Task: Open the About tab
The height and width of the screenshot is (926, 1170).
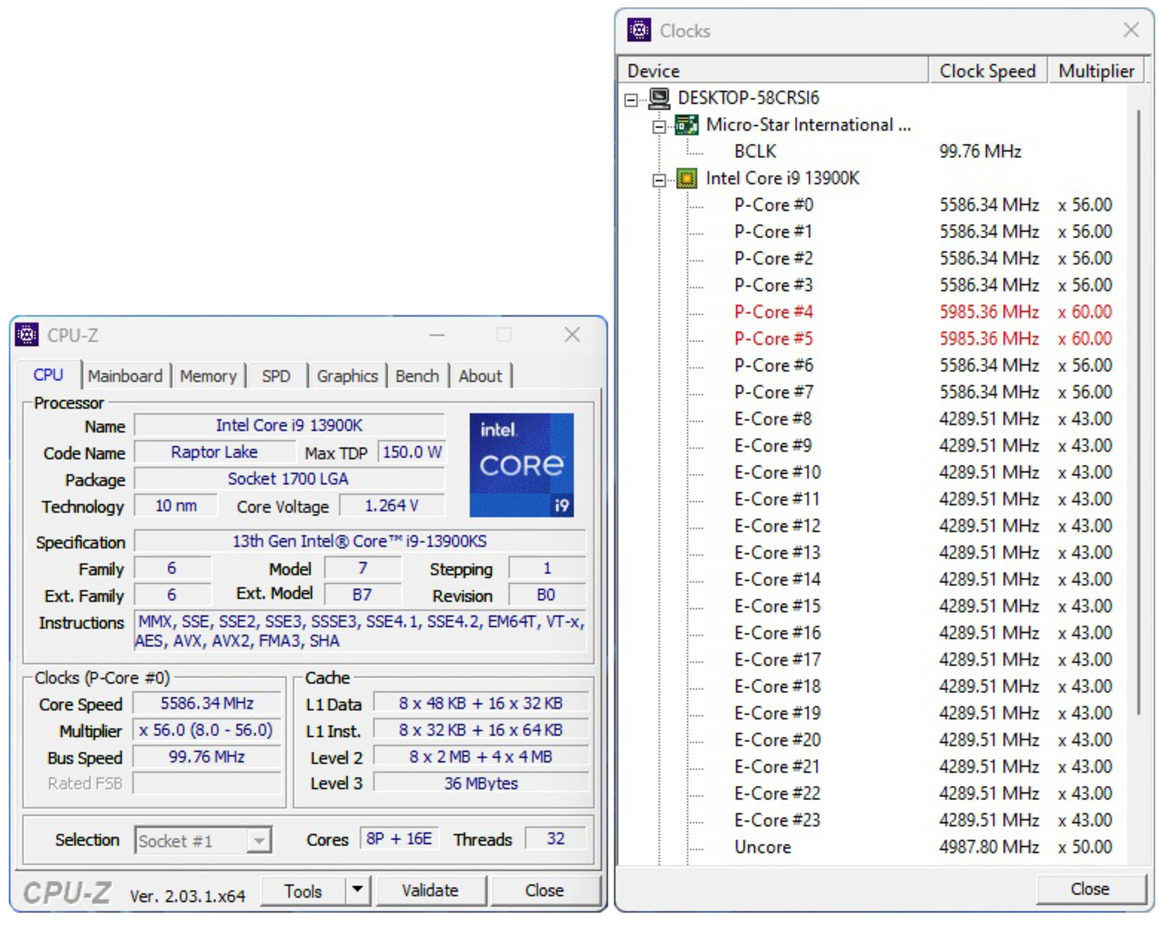Action: pos(481,375)
